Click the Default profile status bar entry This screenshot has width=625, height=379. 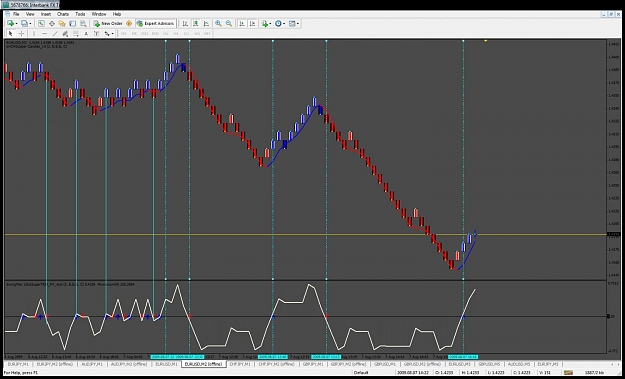(361, 373)
